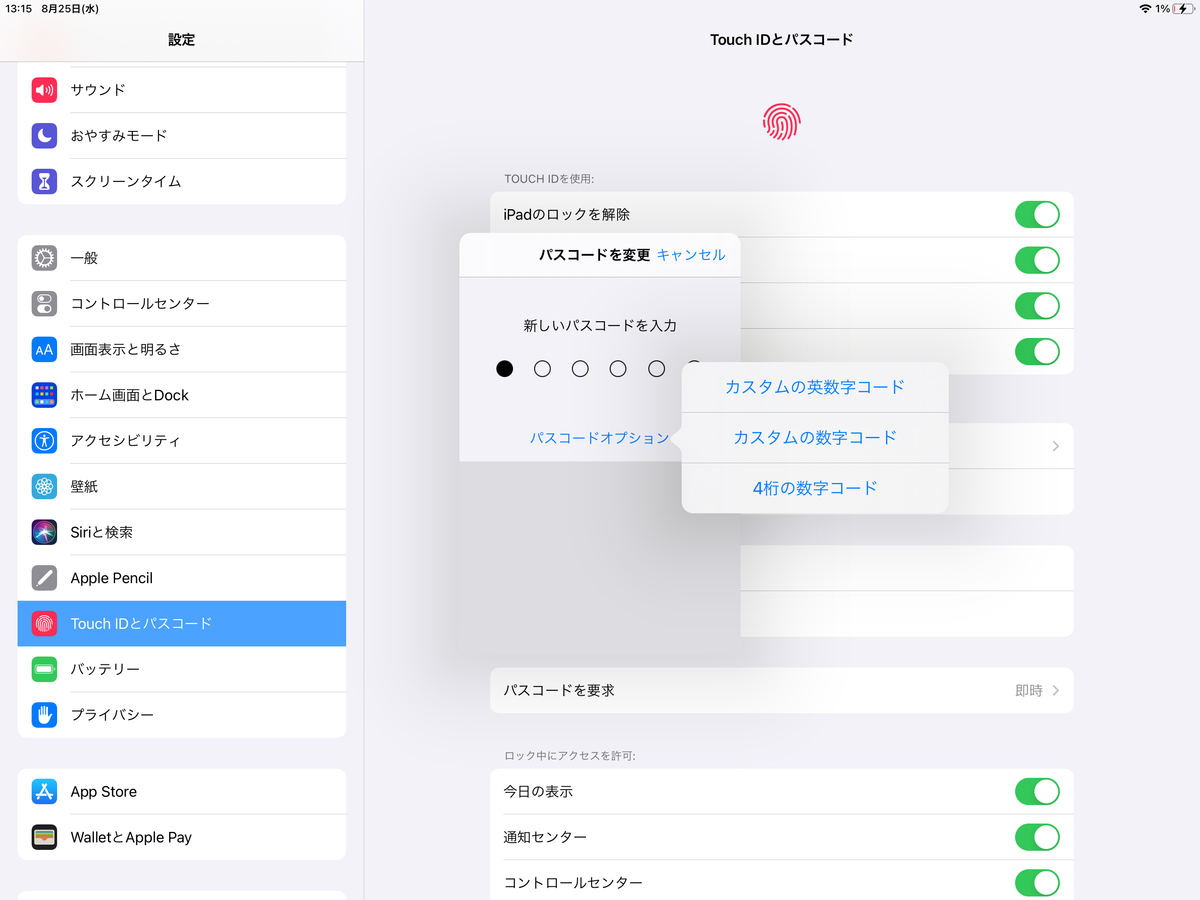Tap the Display & Brightness AA icon
Screen dimensions: 1200x900
coord(44,349)
